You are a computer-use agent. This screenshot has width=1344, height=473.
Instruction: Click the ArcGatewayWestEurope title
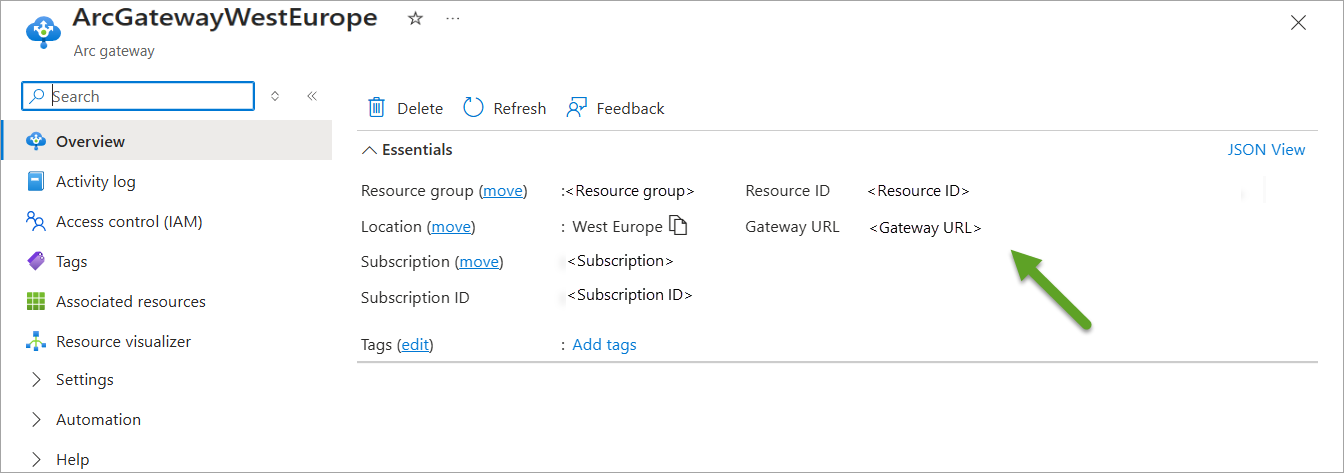tap(225, 18)
